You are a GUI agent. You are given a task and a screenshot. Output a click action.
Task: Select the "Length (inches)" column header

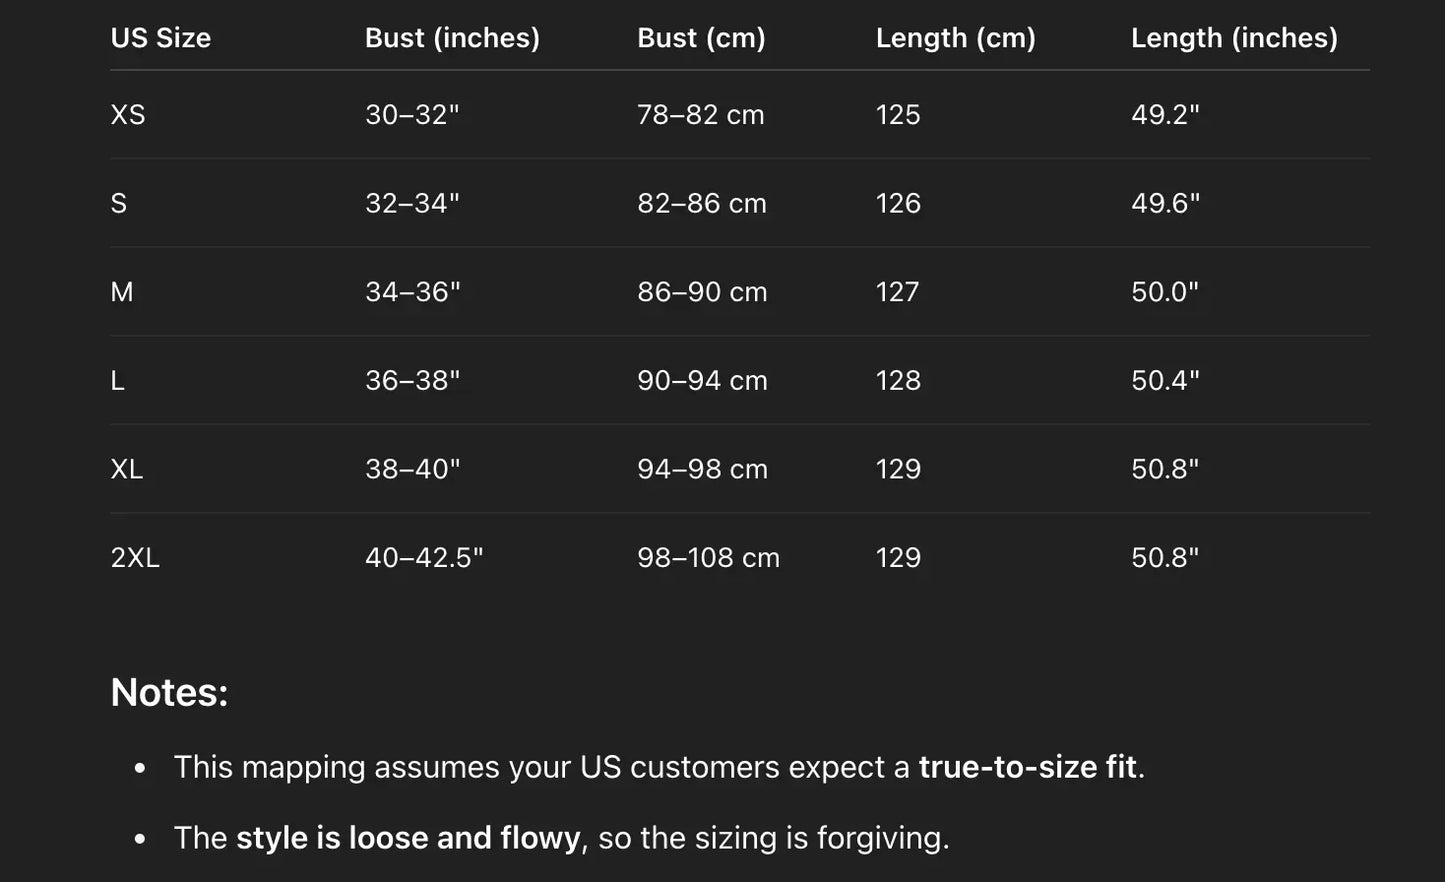(1234, 38)
